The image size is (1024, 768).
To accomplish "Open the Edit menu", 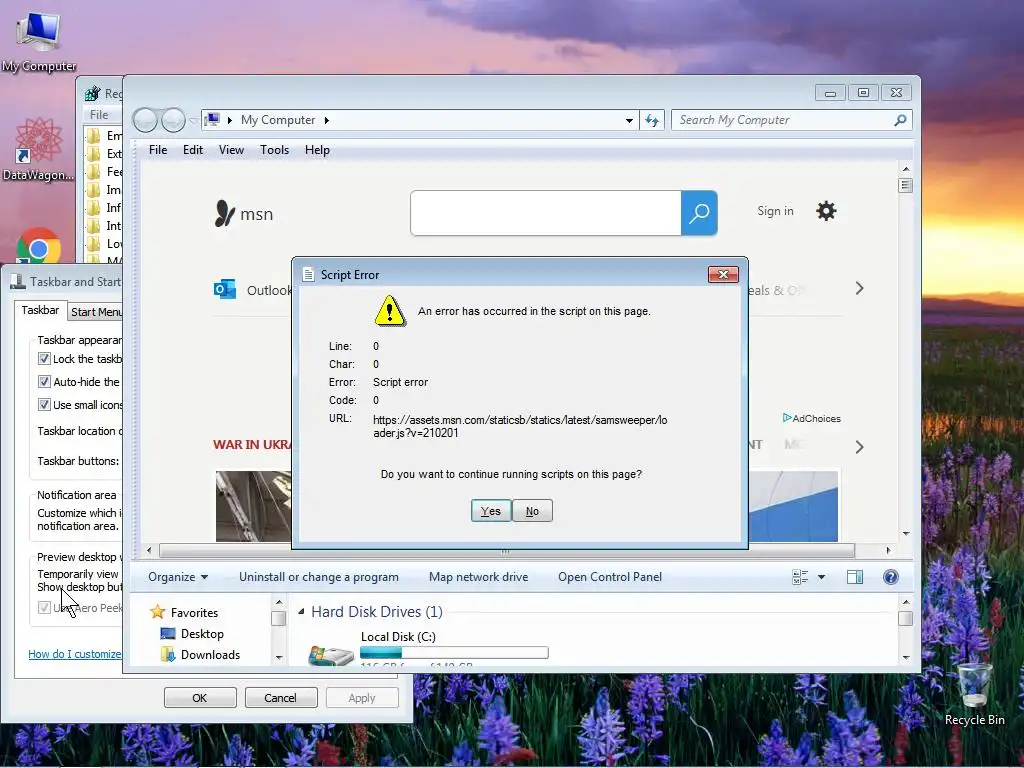I will coord(193,150).
